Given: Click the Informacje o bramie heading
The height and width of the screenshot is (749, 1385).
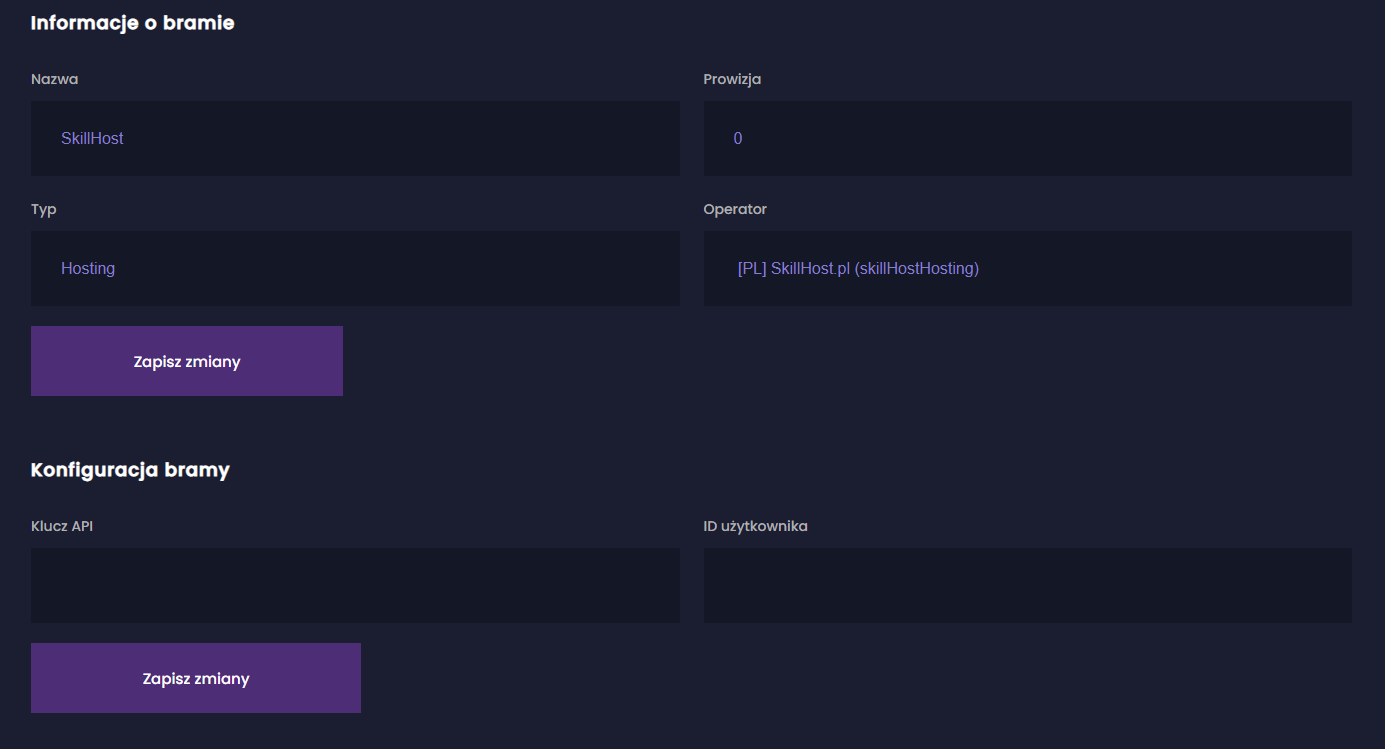Looking at the screenshot, I should click(132, 23).
